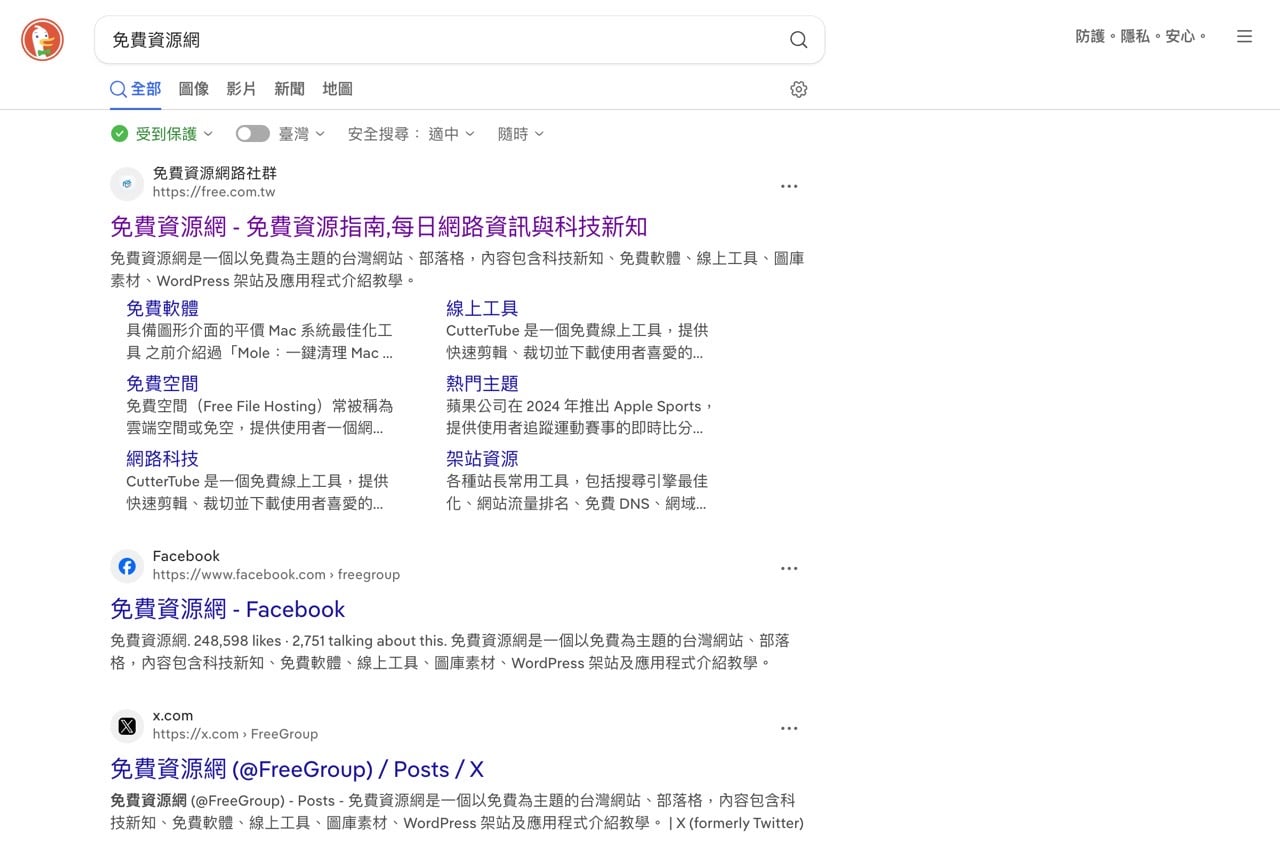1280x864 pixels.
Task: Open the search settings gear icon
Action: click(x=798, y=89)
